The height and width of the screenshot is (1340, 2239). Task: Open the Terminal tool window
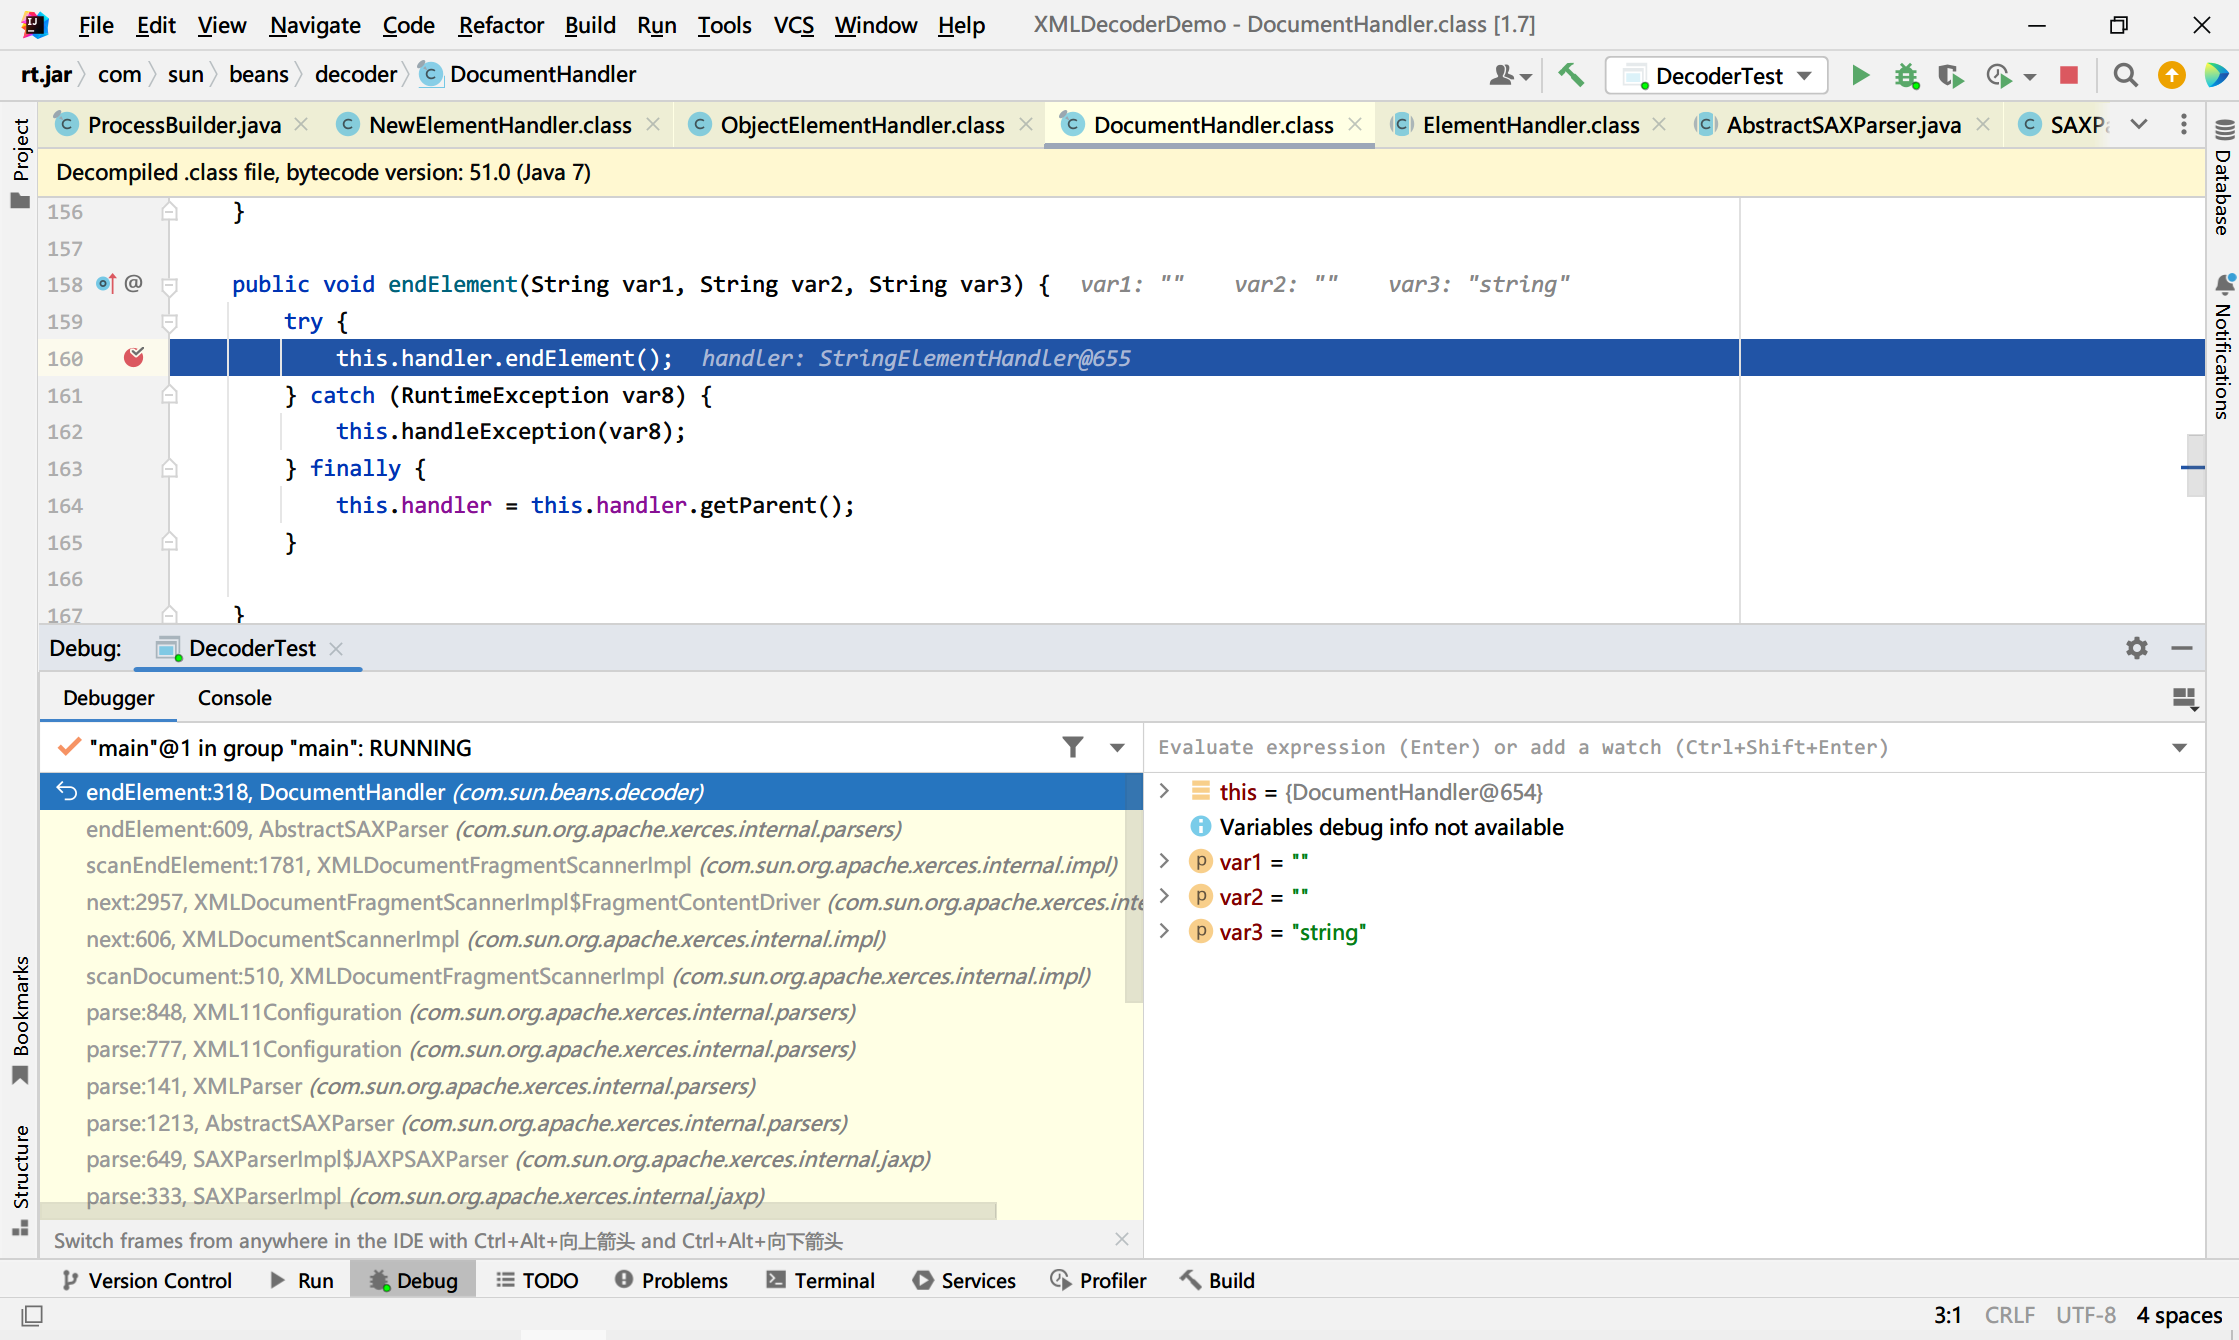(821, 1280)
